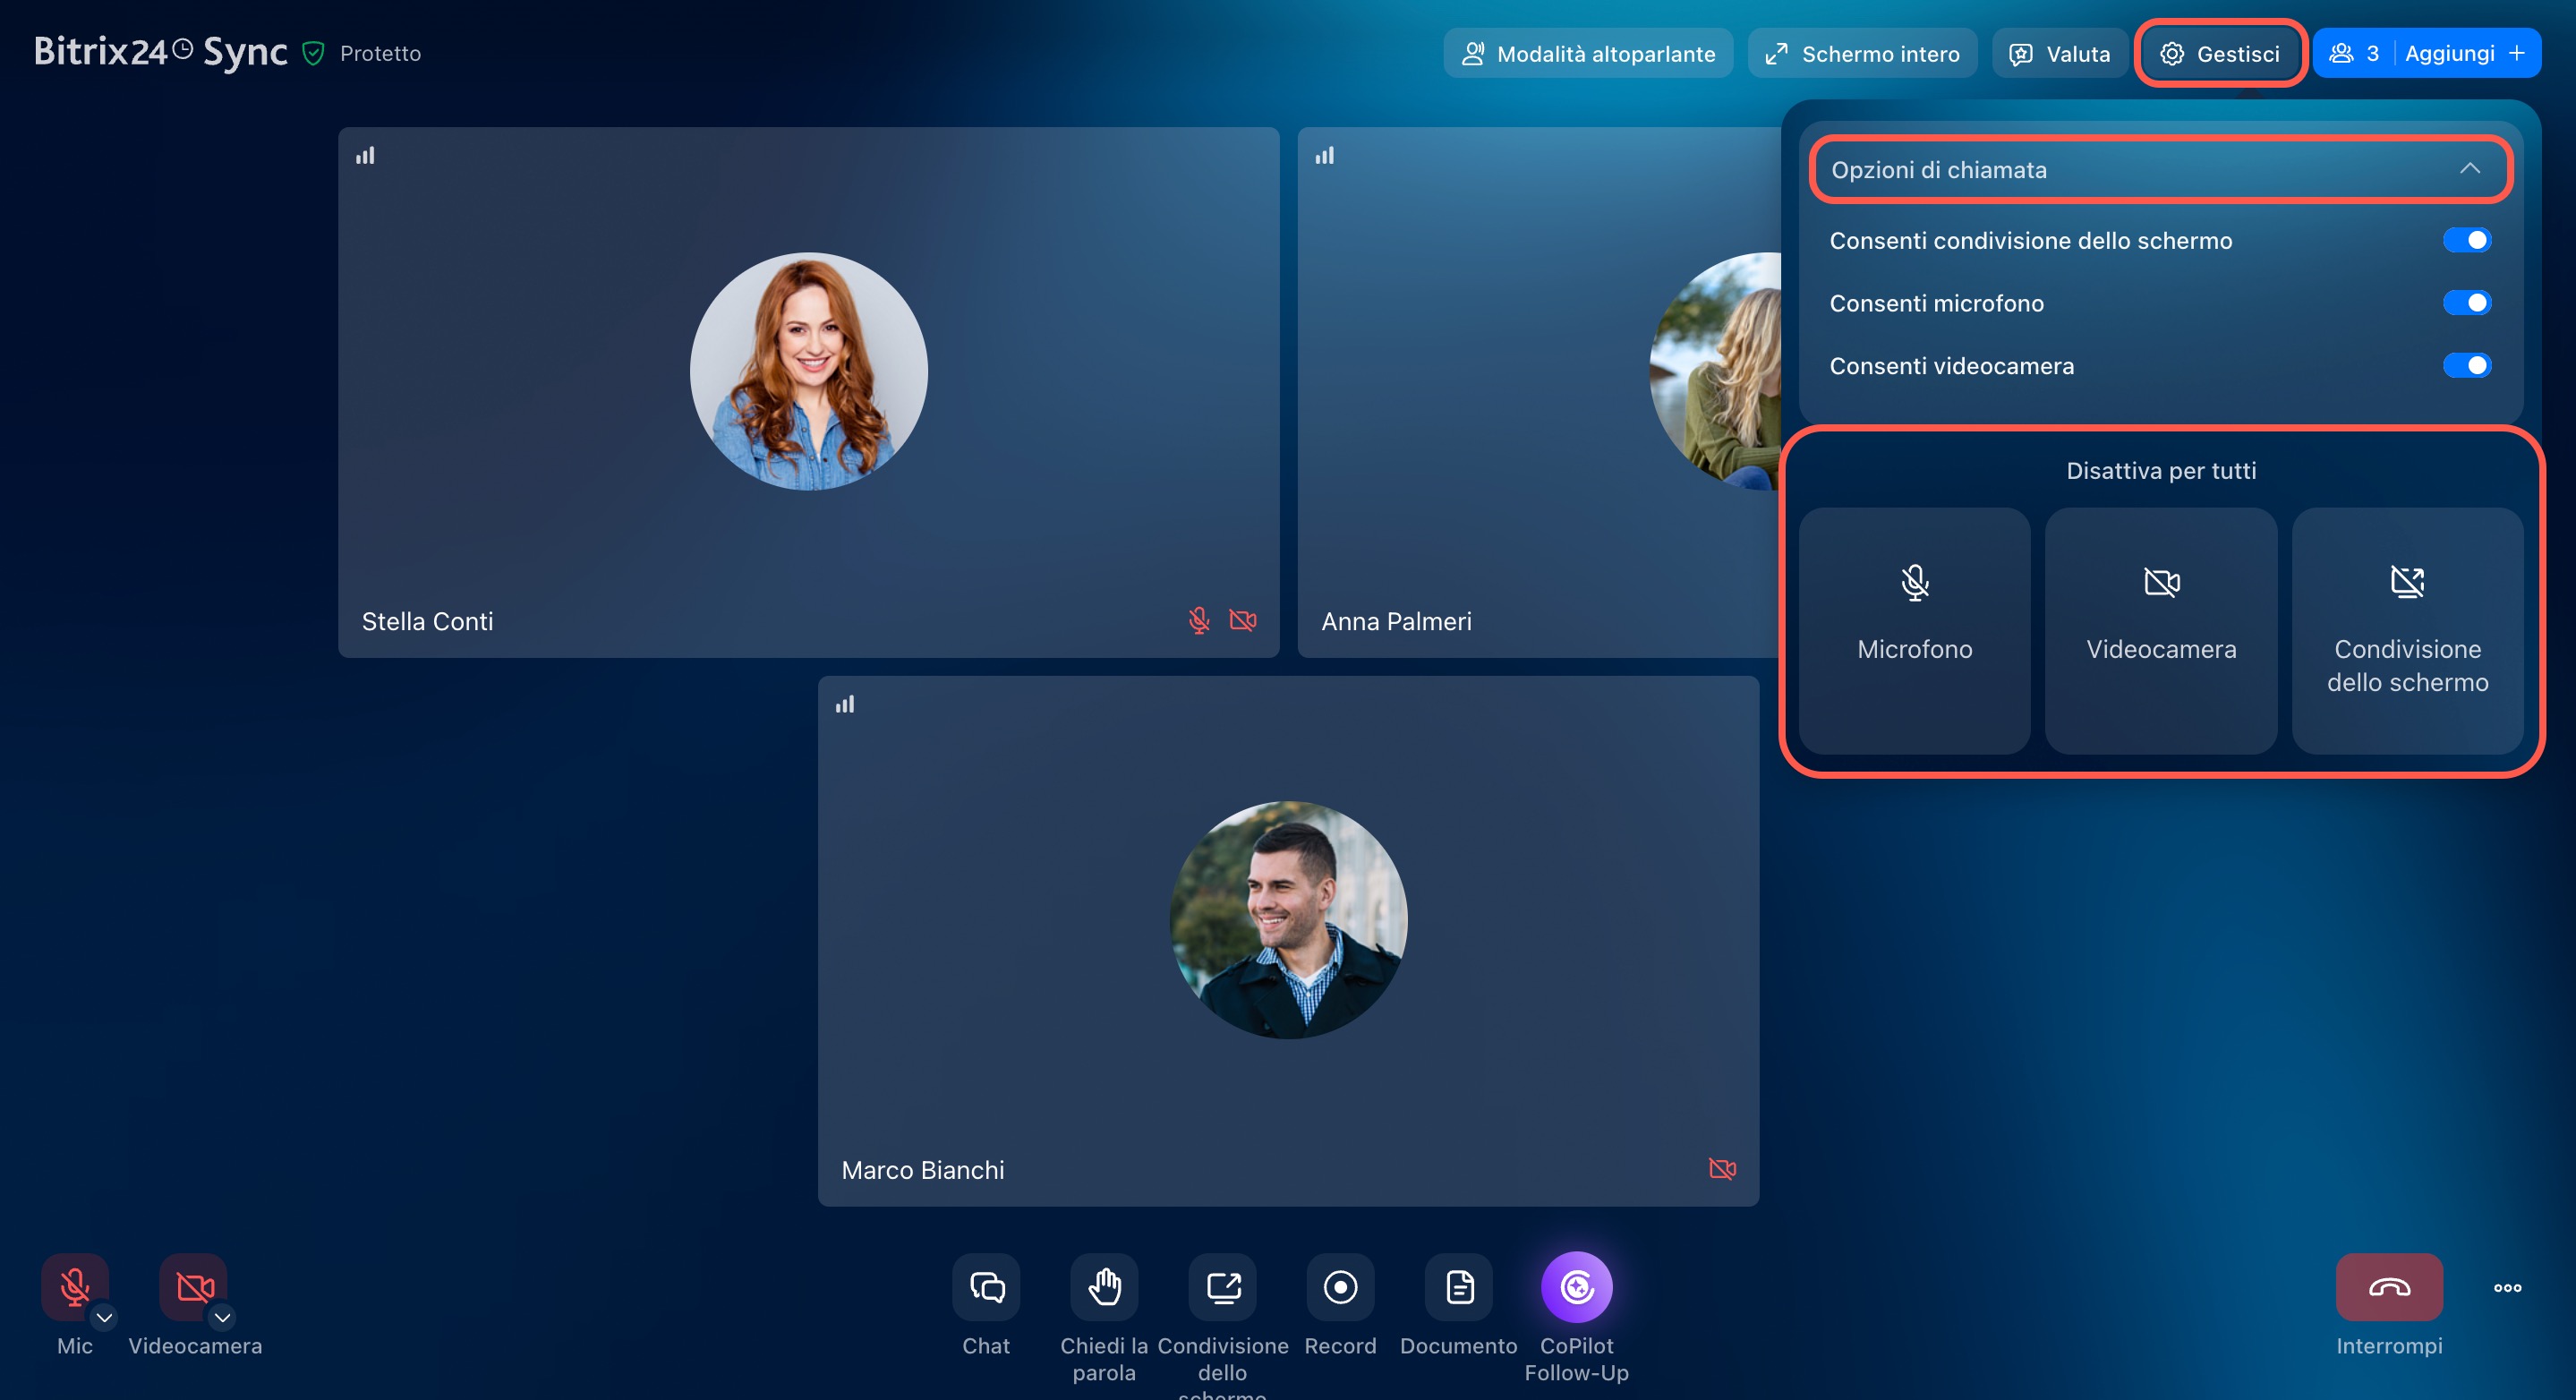Toggle the Consenti microfono switch

click(x=2466, y=303)
